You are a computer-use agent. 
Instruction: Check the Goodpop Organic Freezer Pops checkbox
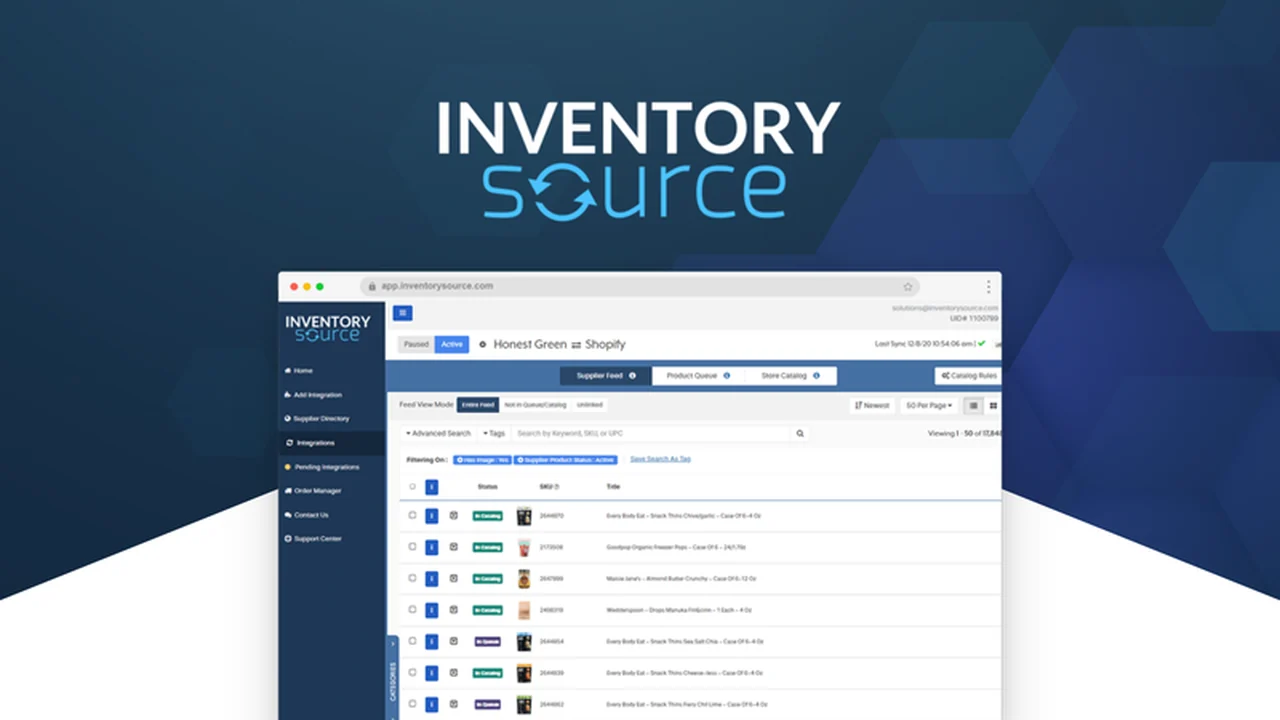(412, 547)
